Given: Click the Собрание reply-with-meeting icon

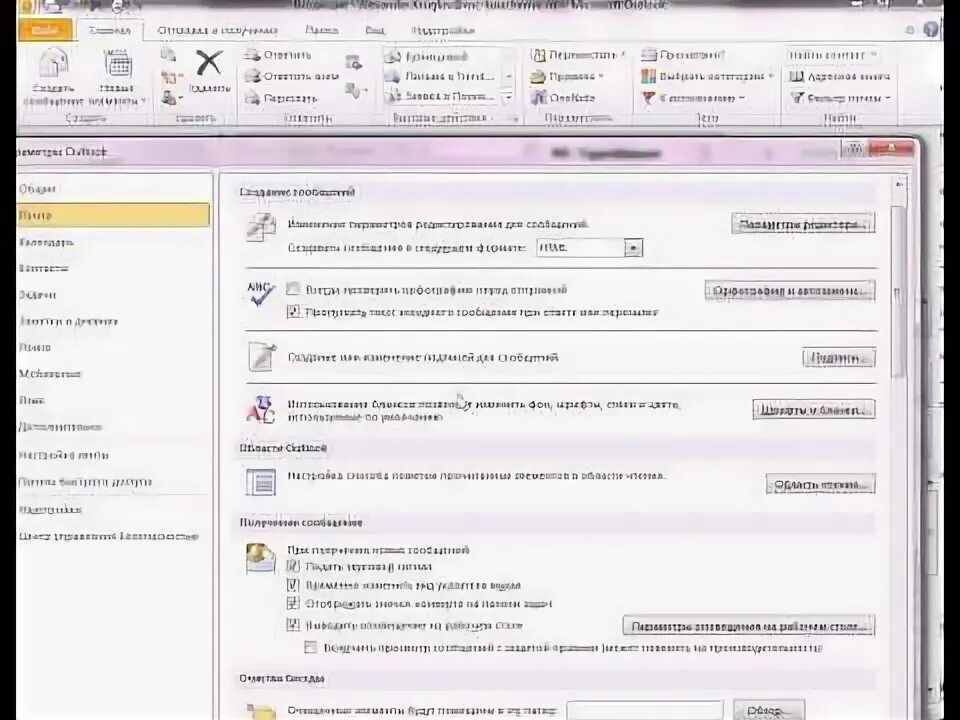Looking at the screenshot, I should pos(354,62).
